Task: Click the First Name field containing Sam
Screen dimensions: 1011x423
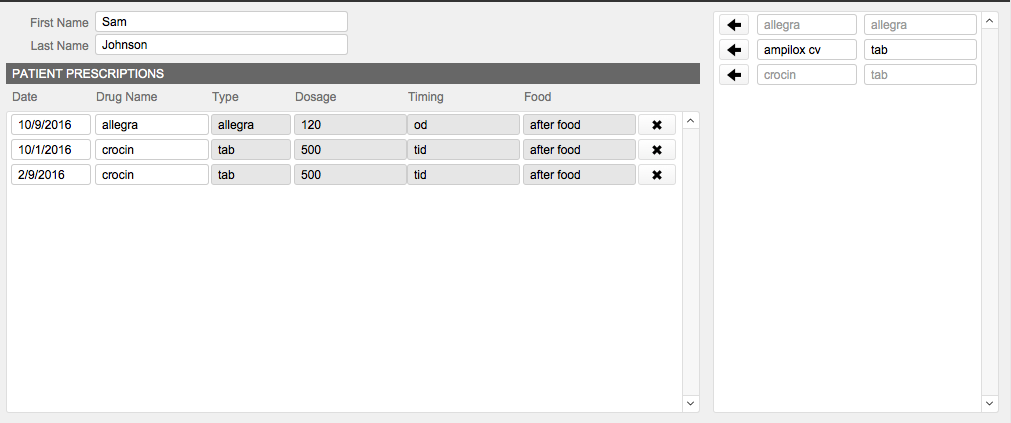Action: pos(221,22)
